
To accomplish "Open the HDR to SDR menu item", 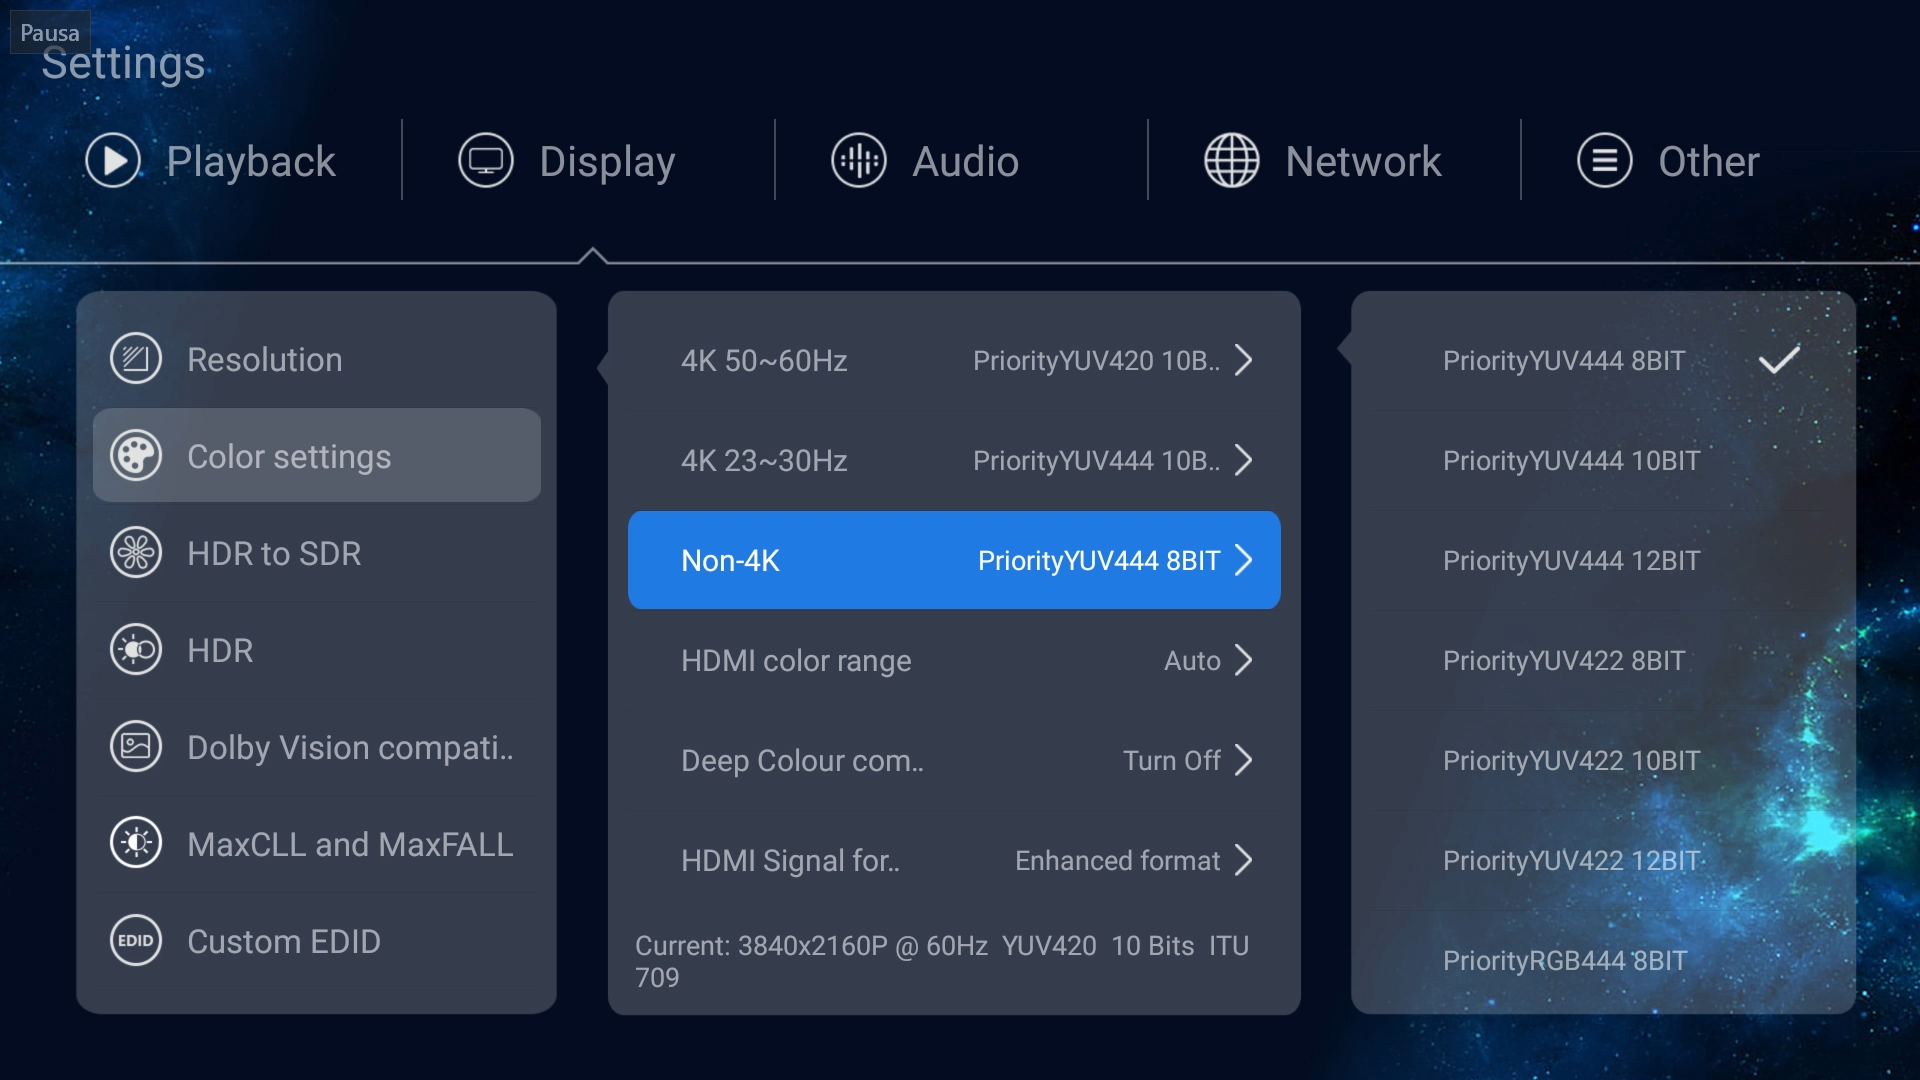I will (317, 553).
